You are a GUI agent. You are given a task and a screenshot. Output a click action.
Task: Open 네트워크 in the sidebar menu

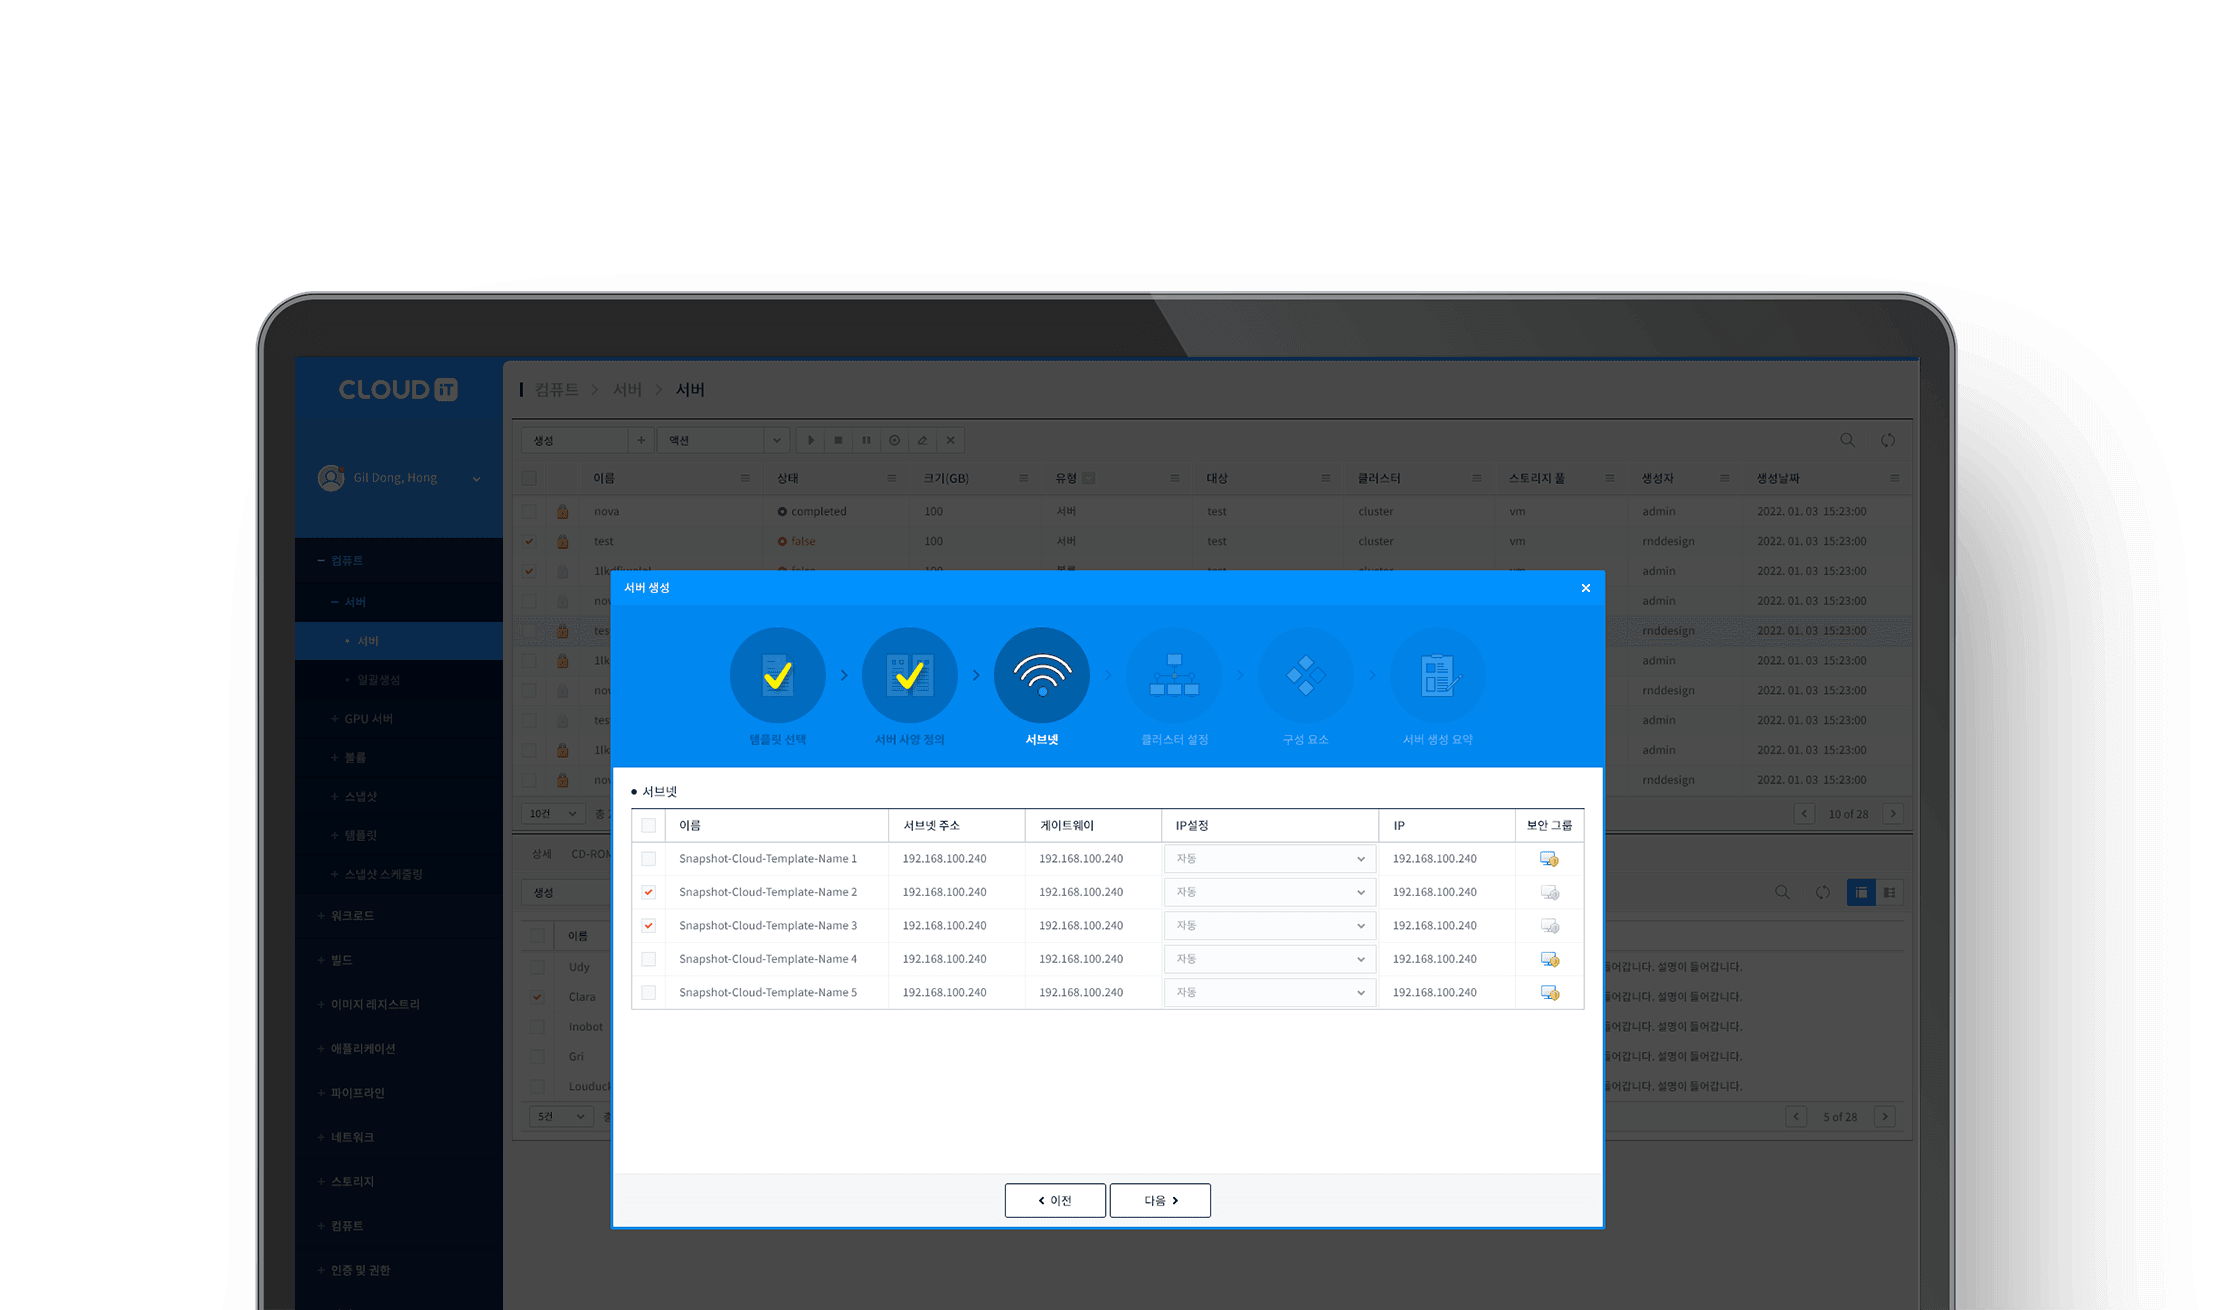352,1137
